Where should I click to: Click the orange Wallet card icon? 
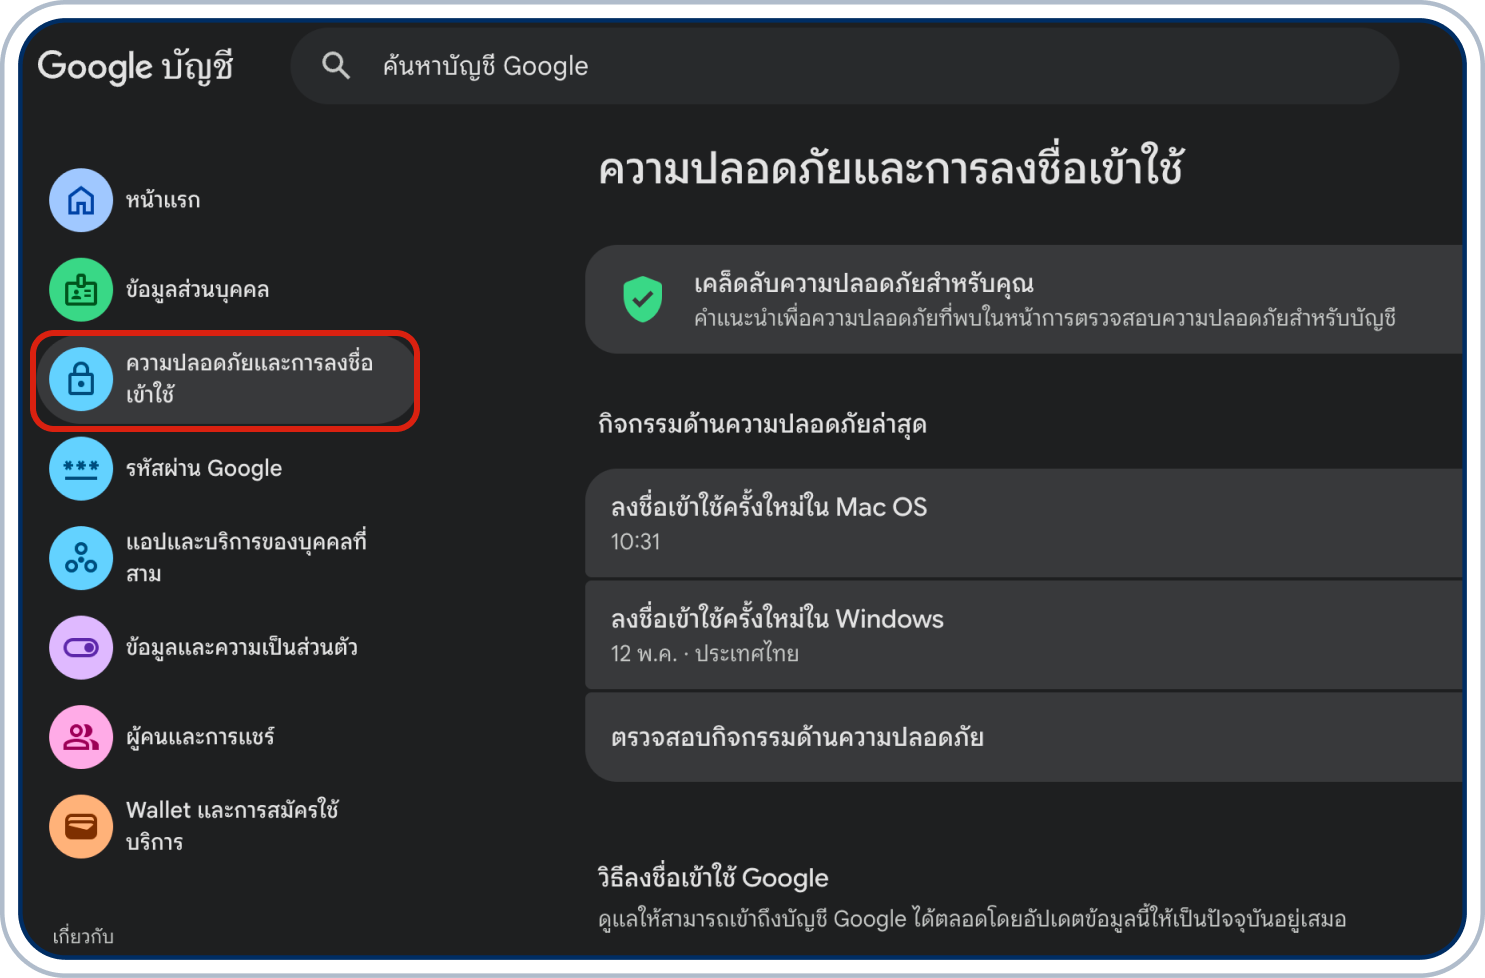pyautogui.click(x=81, y=826)
